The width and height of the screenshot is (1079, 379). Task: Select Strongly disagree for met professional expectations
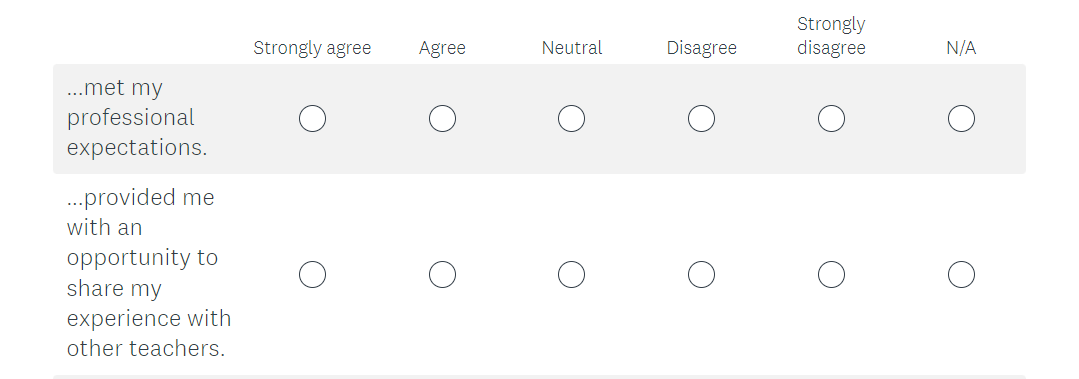[x=831, y=118]
